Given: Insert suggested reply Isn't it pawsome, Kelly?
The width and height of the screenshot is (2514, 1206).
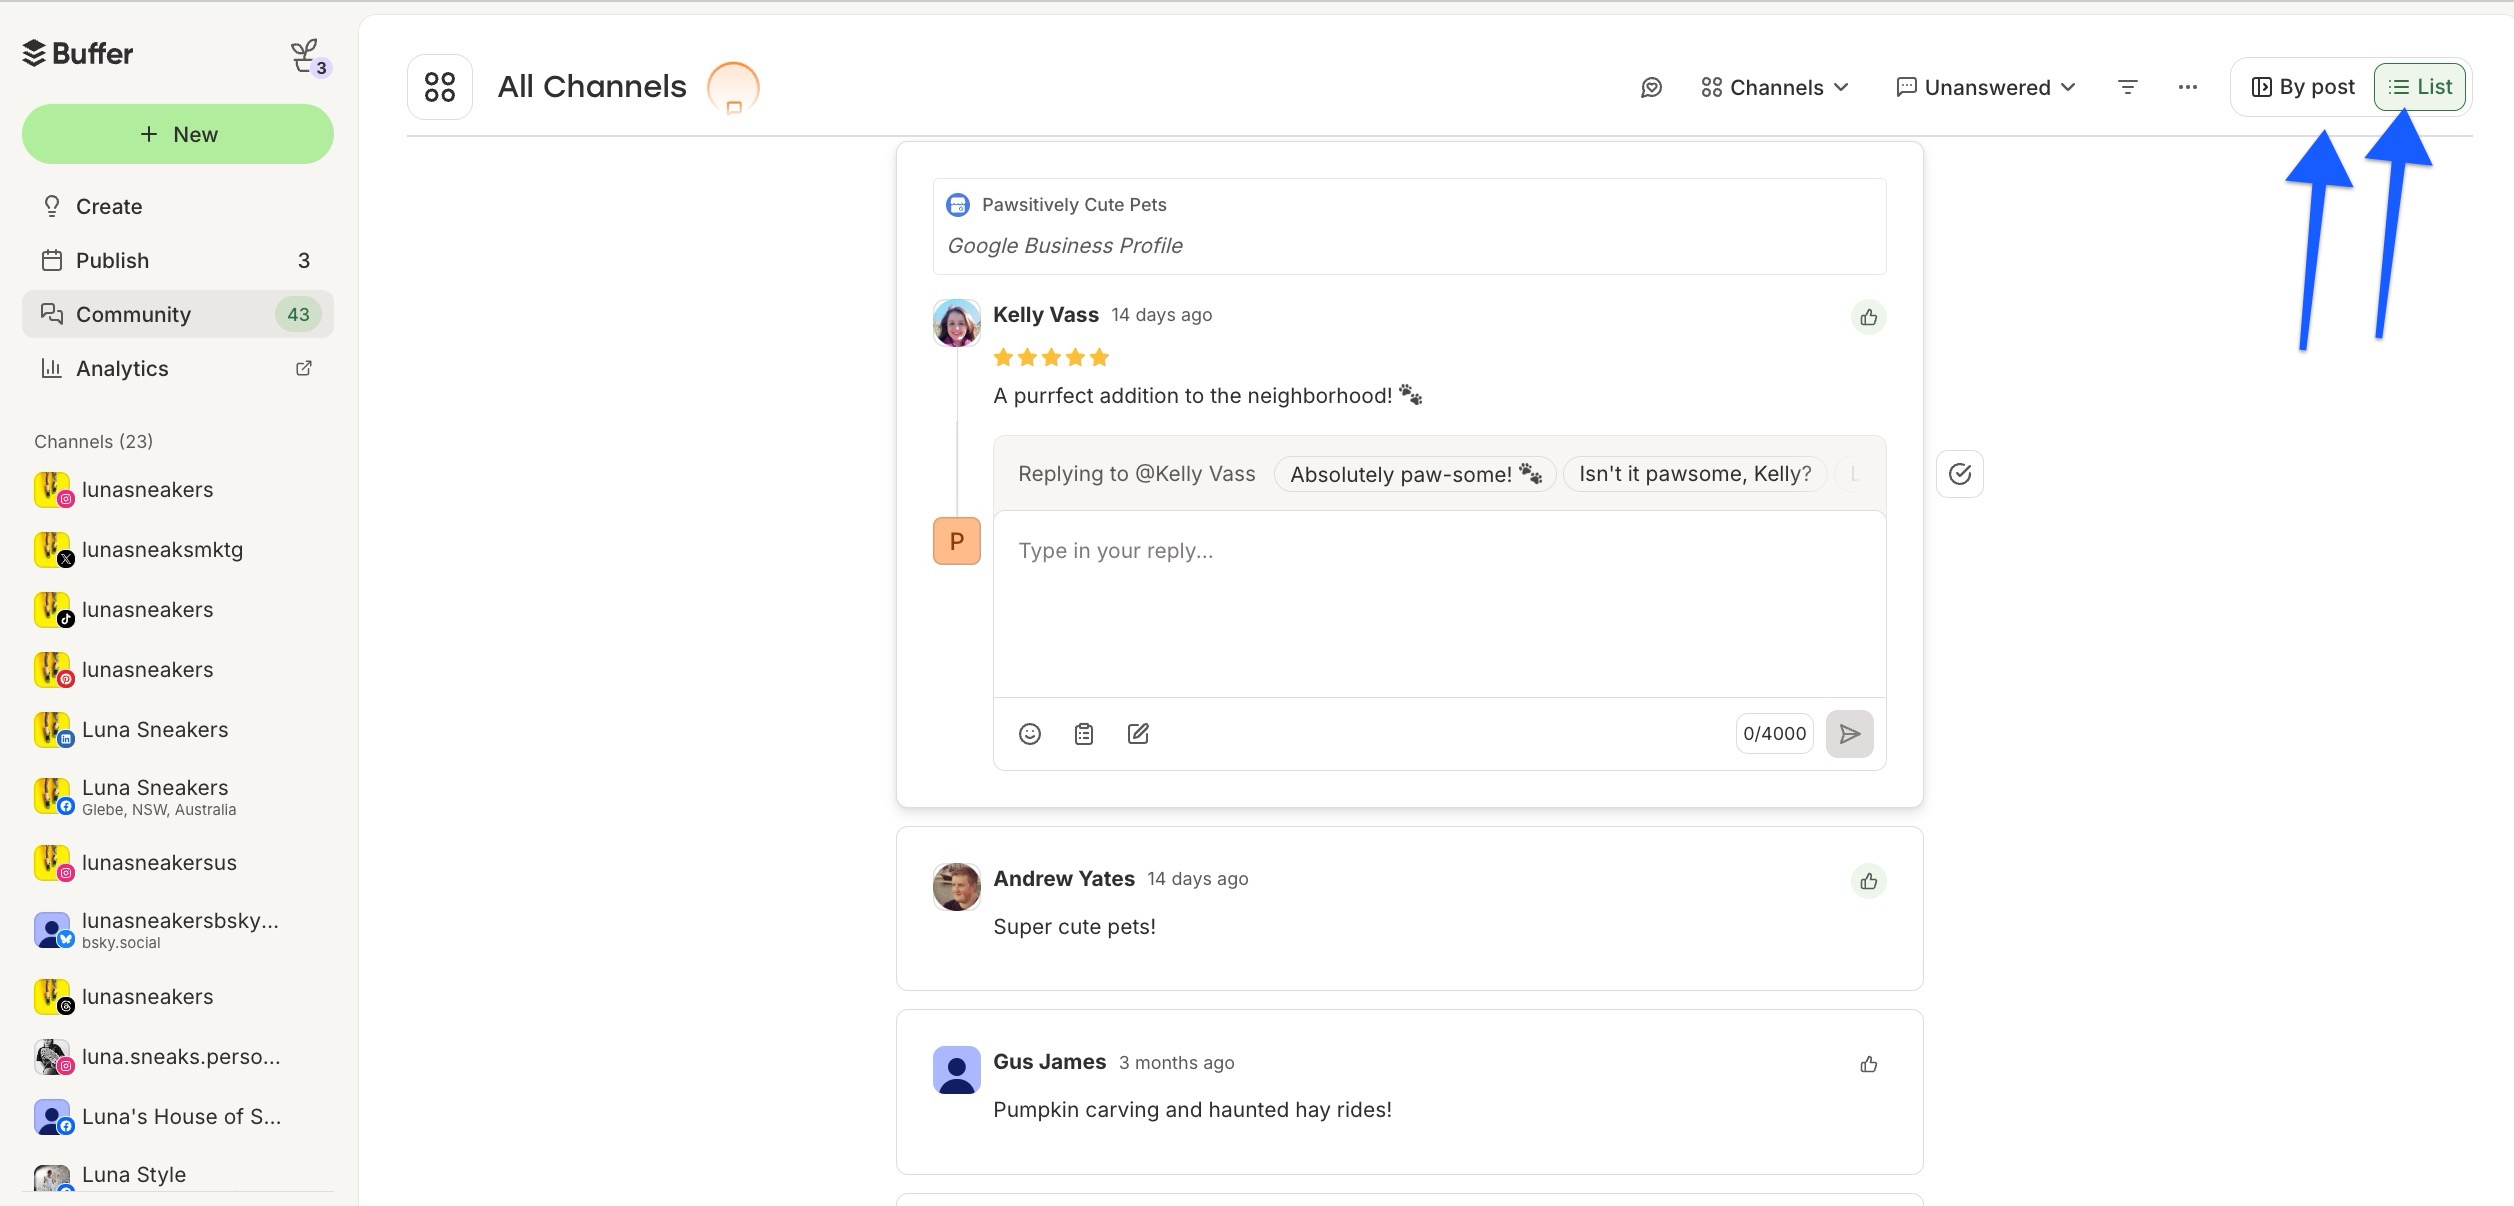Looking at the screenshot, I should tap(1695, 474).
